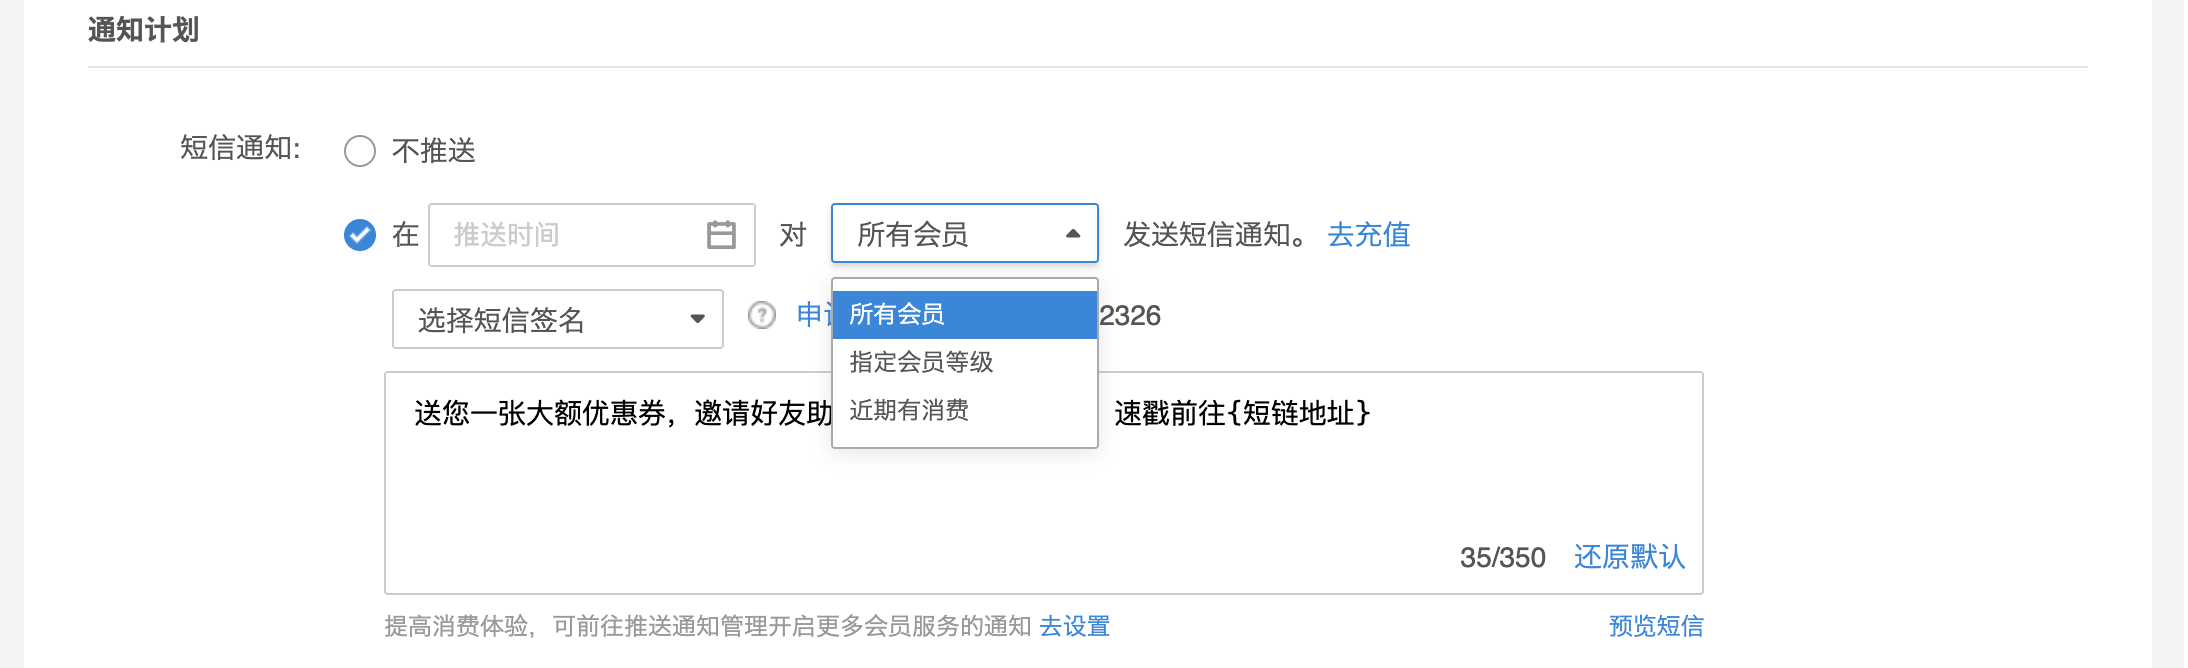Image resolution: width=2188 pixels, height=668 pixels.
Task: Select the 不推送 radio option
Action: pos(360,151)
